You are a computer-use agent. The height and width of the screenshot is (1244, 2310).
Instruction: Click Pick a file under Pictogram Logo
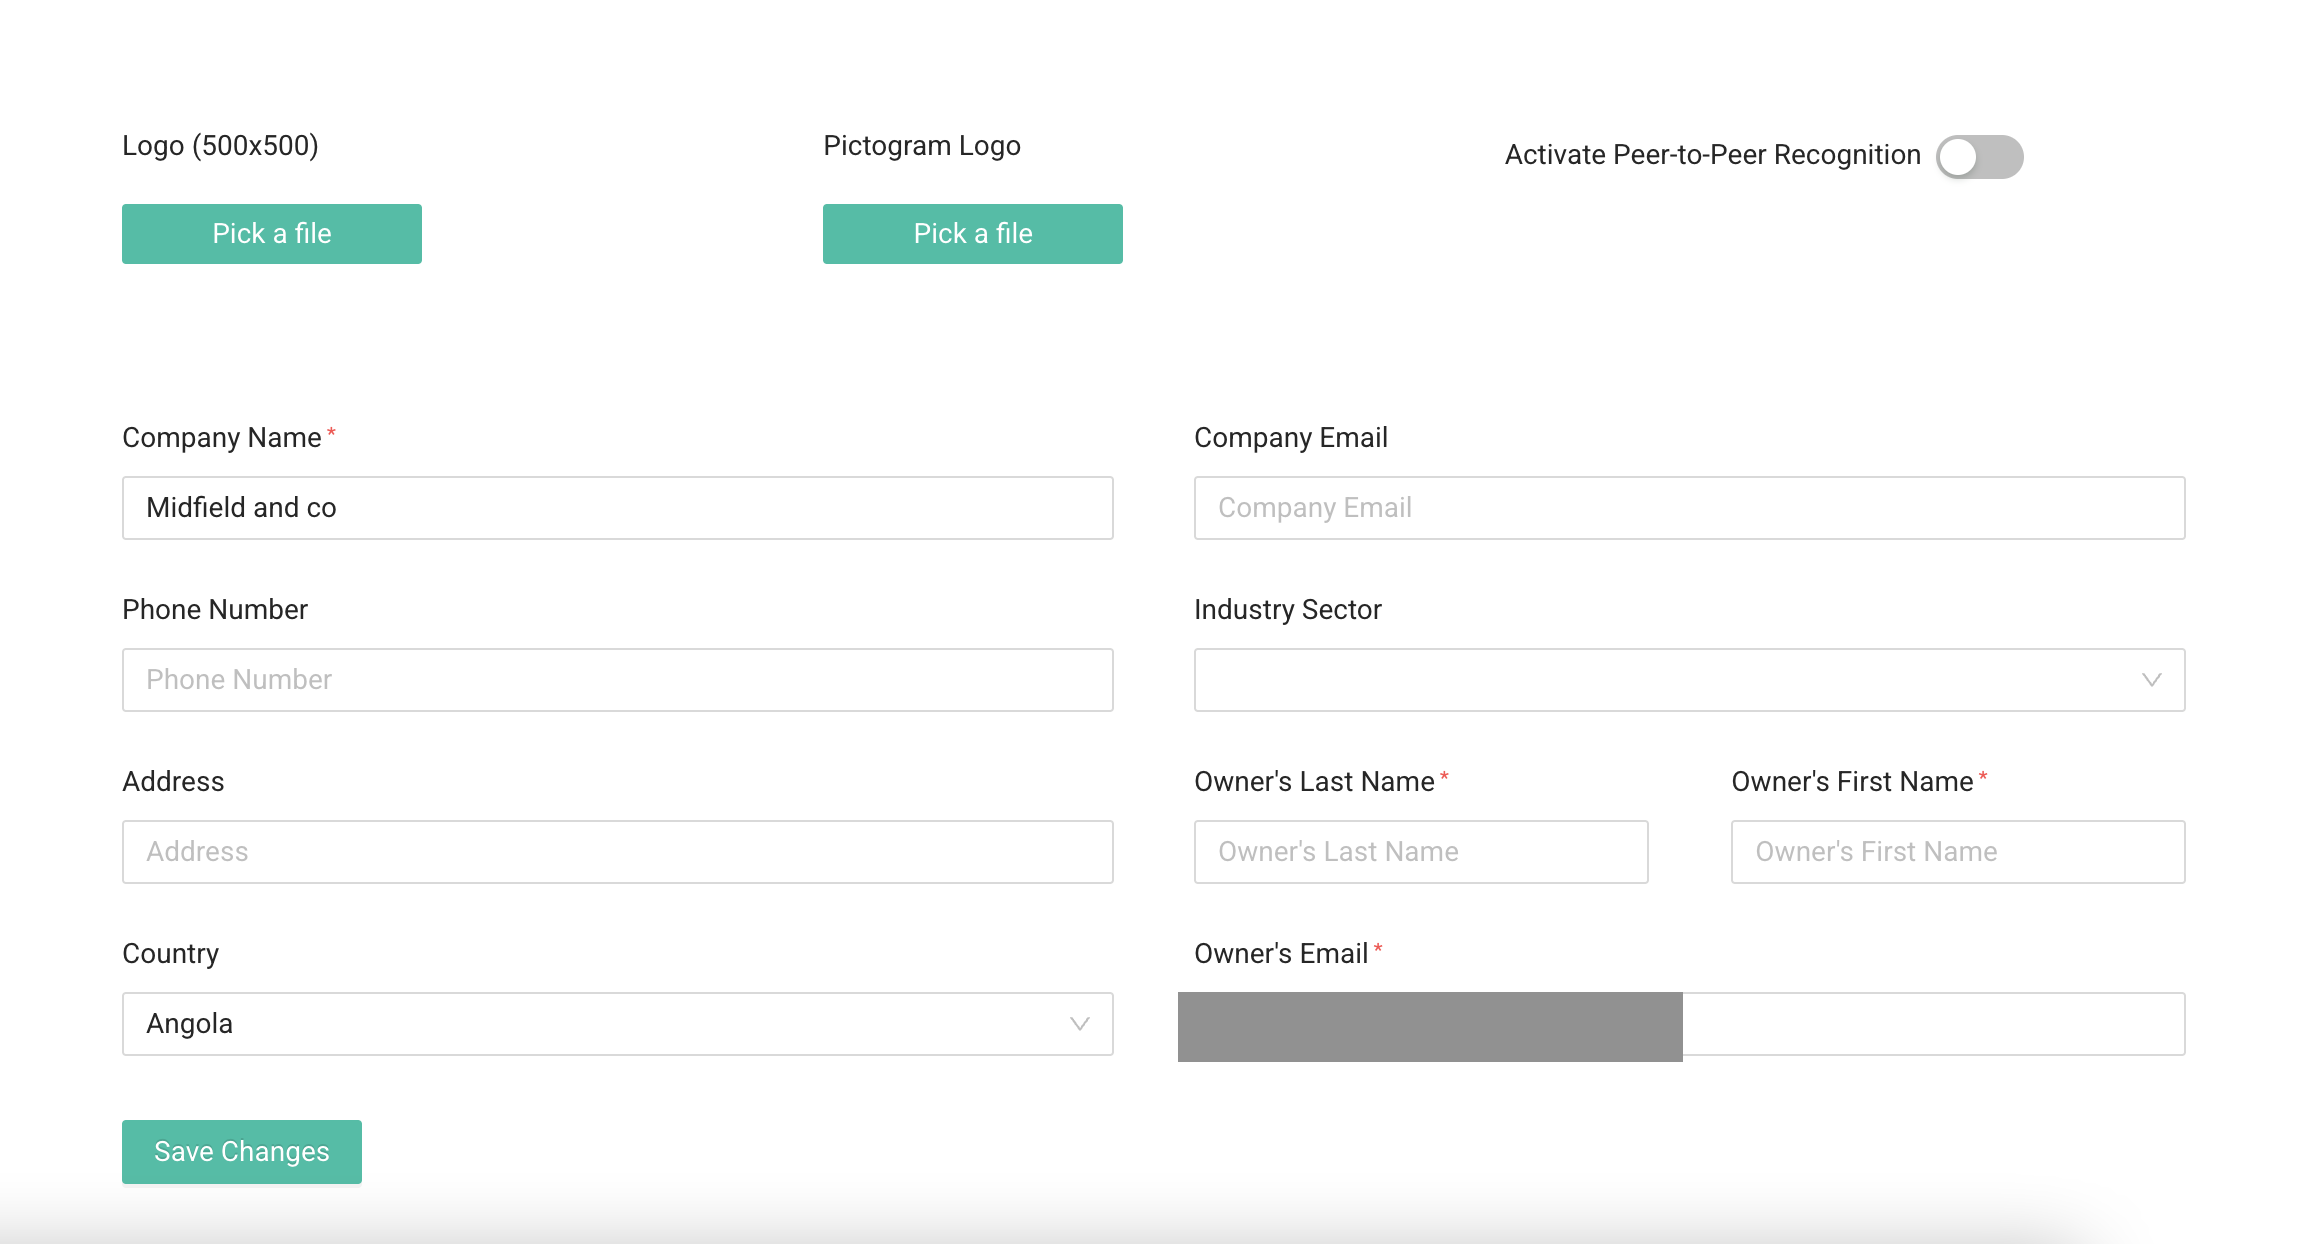972,234
